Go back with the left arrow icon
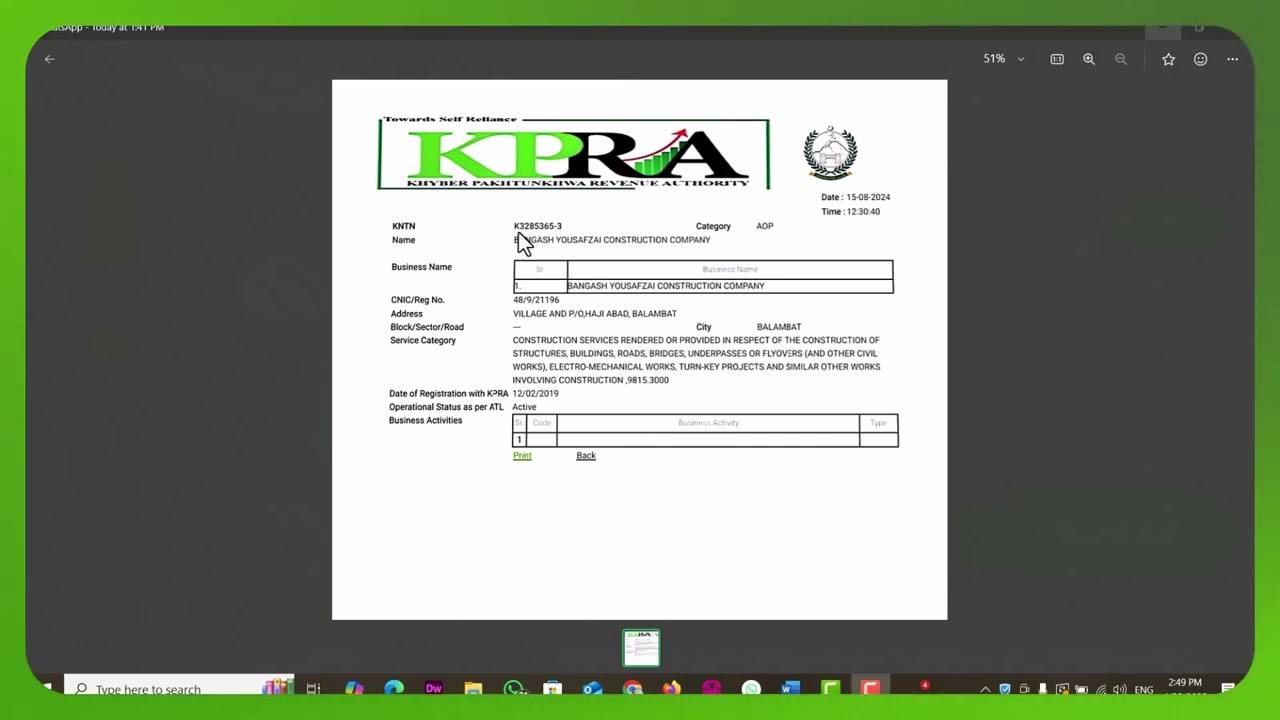The width and height of the screenshot is (1280, 720). click(x=49, y=59)
